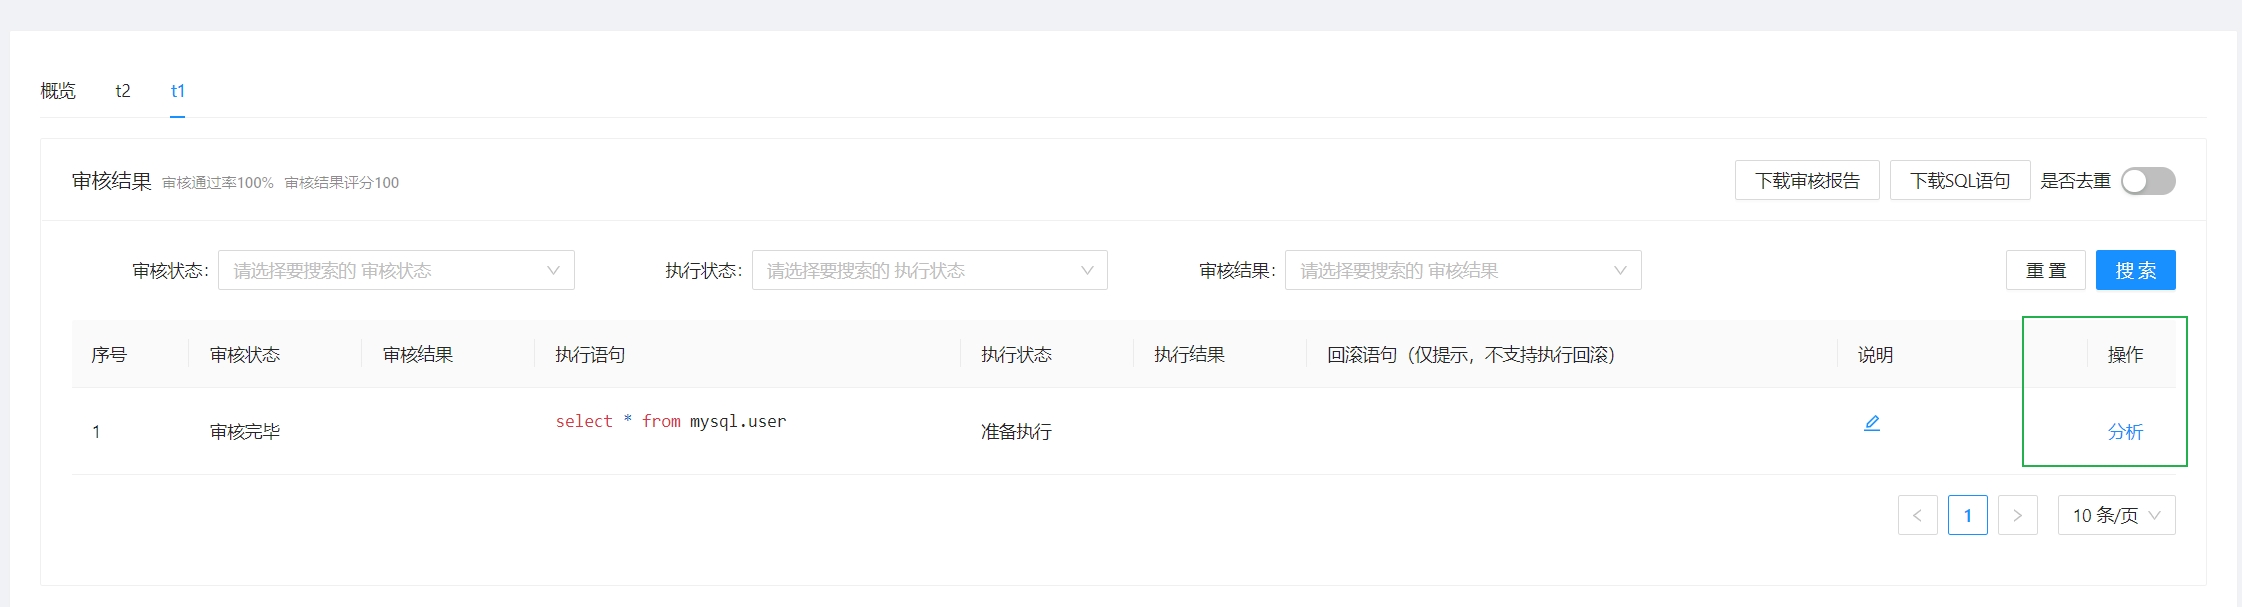2242x607 pixels.
Task: Select the t1 tab
Action: point(178,91)
